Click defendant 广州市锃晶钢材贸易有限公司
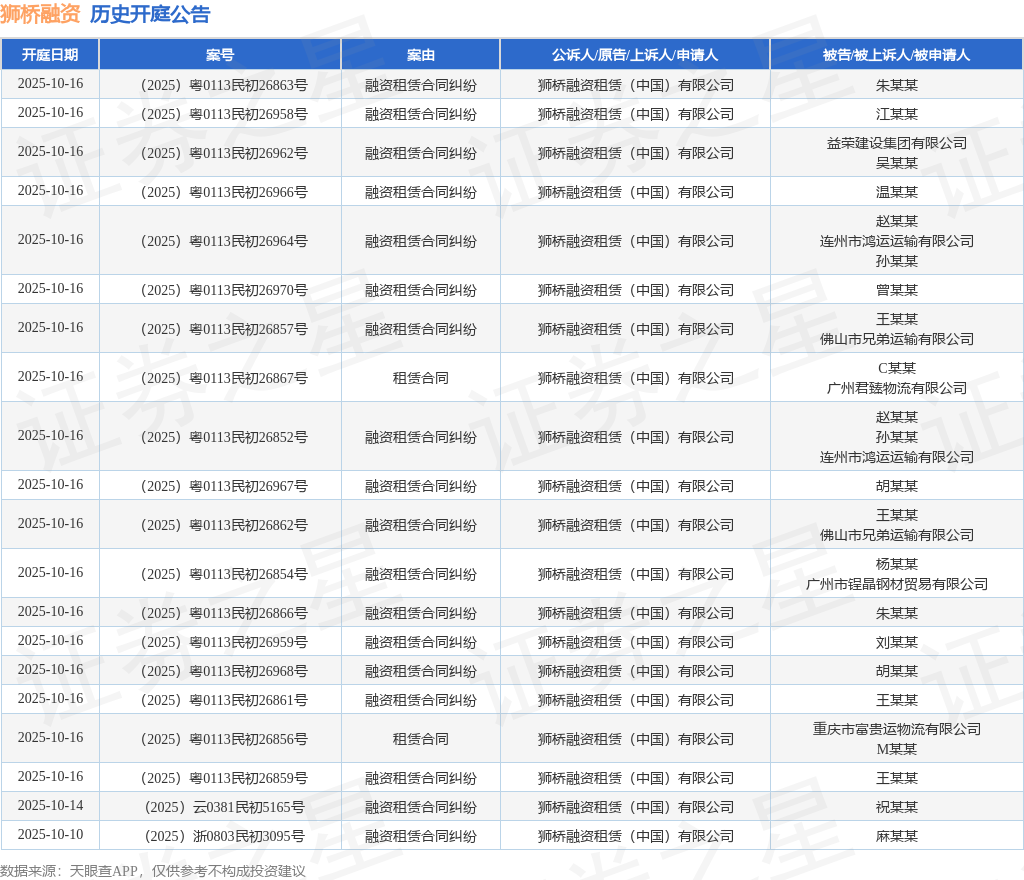 (897, 584)
